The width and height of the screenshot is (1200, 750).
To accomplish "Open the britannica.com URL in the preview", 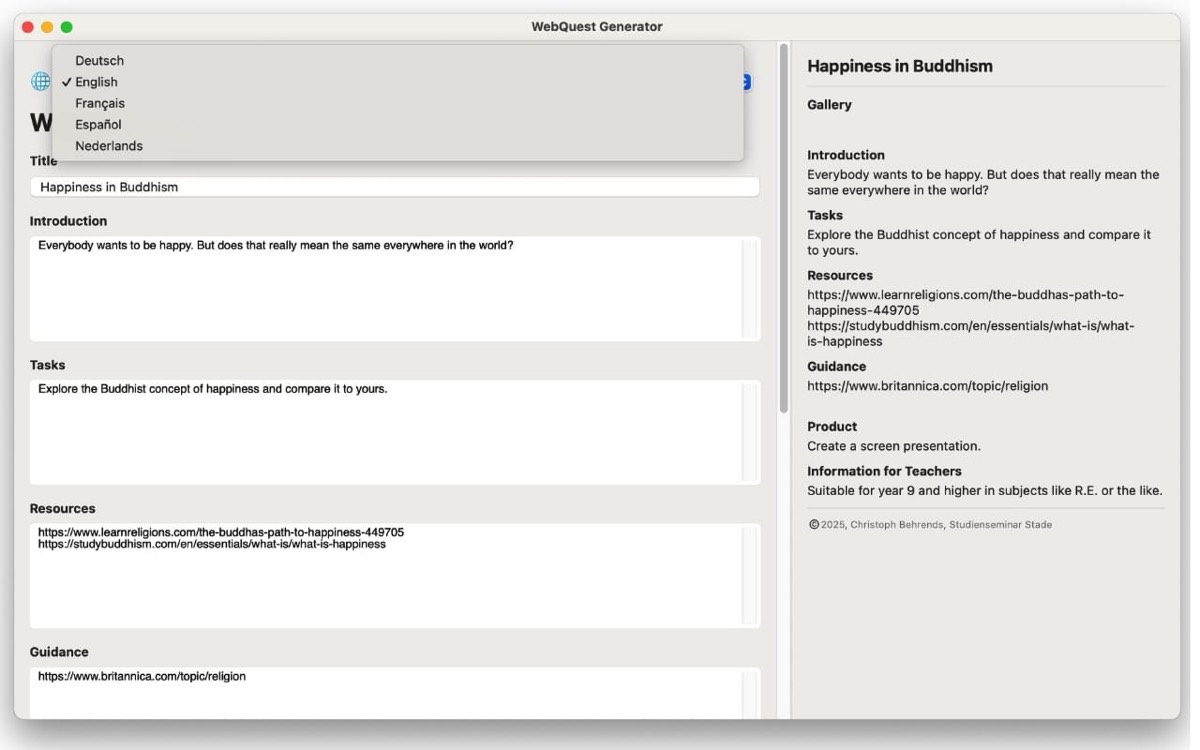I will click(928, 386).
